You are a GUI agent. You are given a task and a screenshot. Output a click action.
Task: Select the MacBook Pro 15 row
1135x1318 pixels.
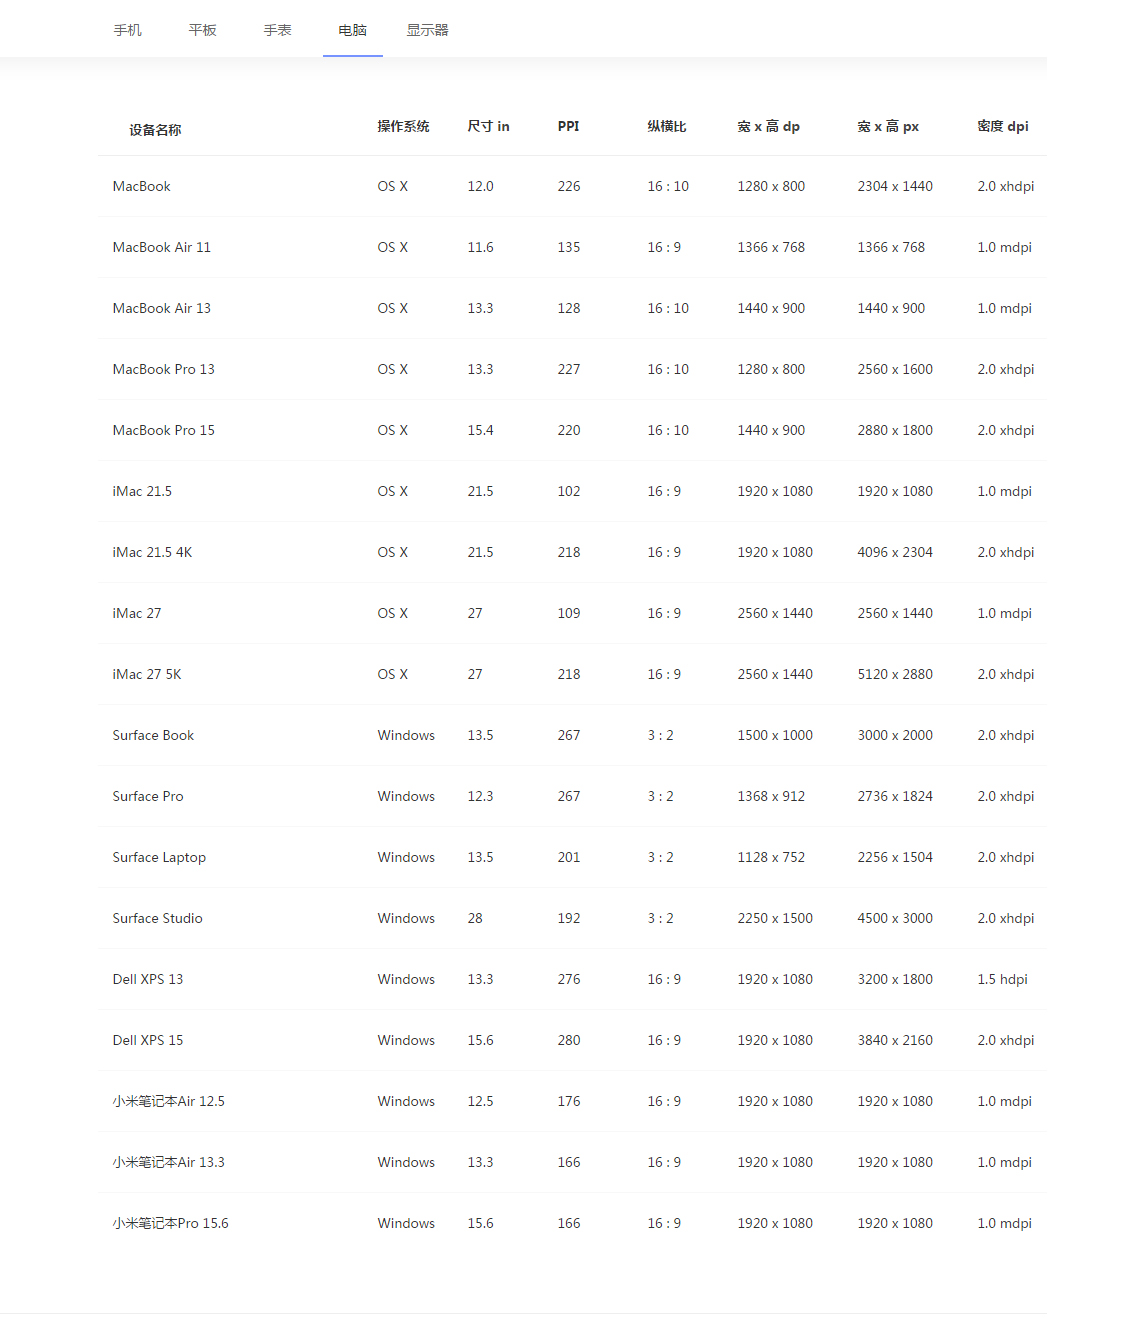(x=164, y=430)
